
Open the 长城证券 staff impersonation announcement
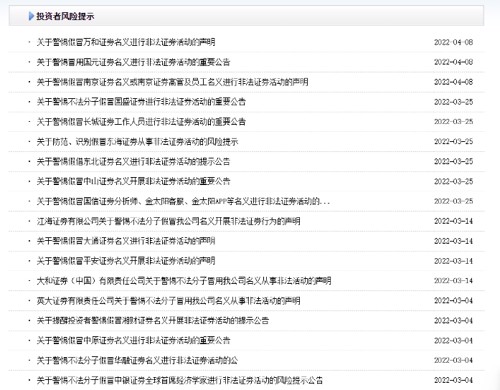click(141, 122)
